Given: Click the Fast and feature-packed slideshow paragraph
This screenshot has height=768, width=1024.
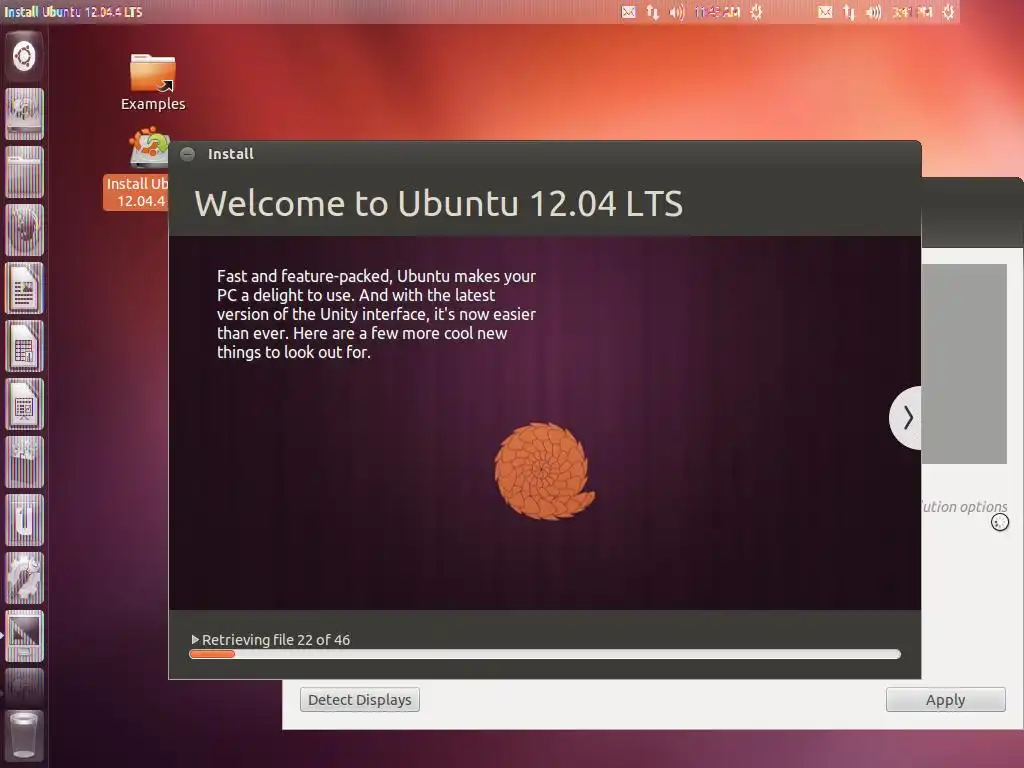Looking at the screenshot, I should pyautogui.click(x=376, y=314).
